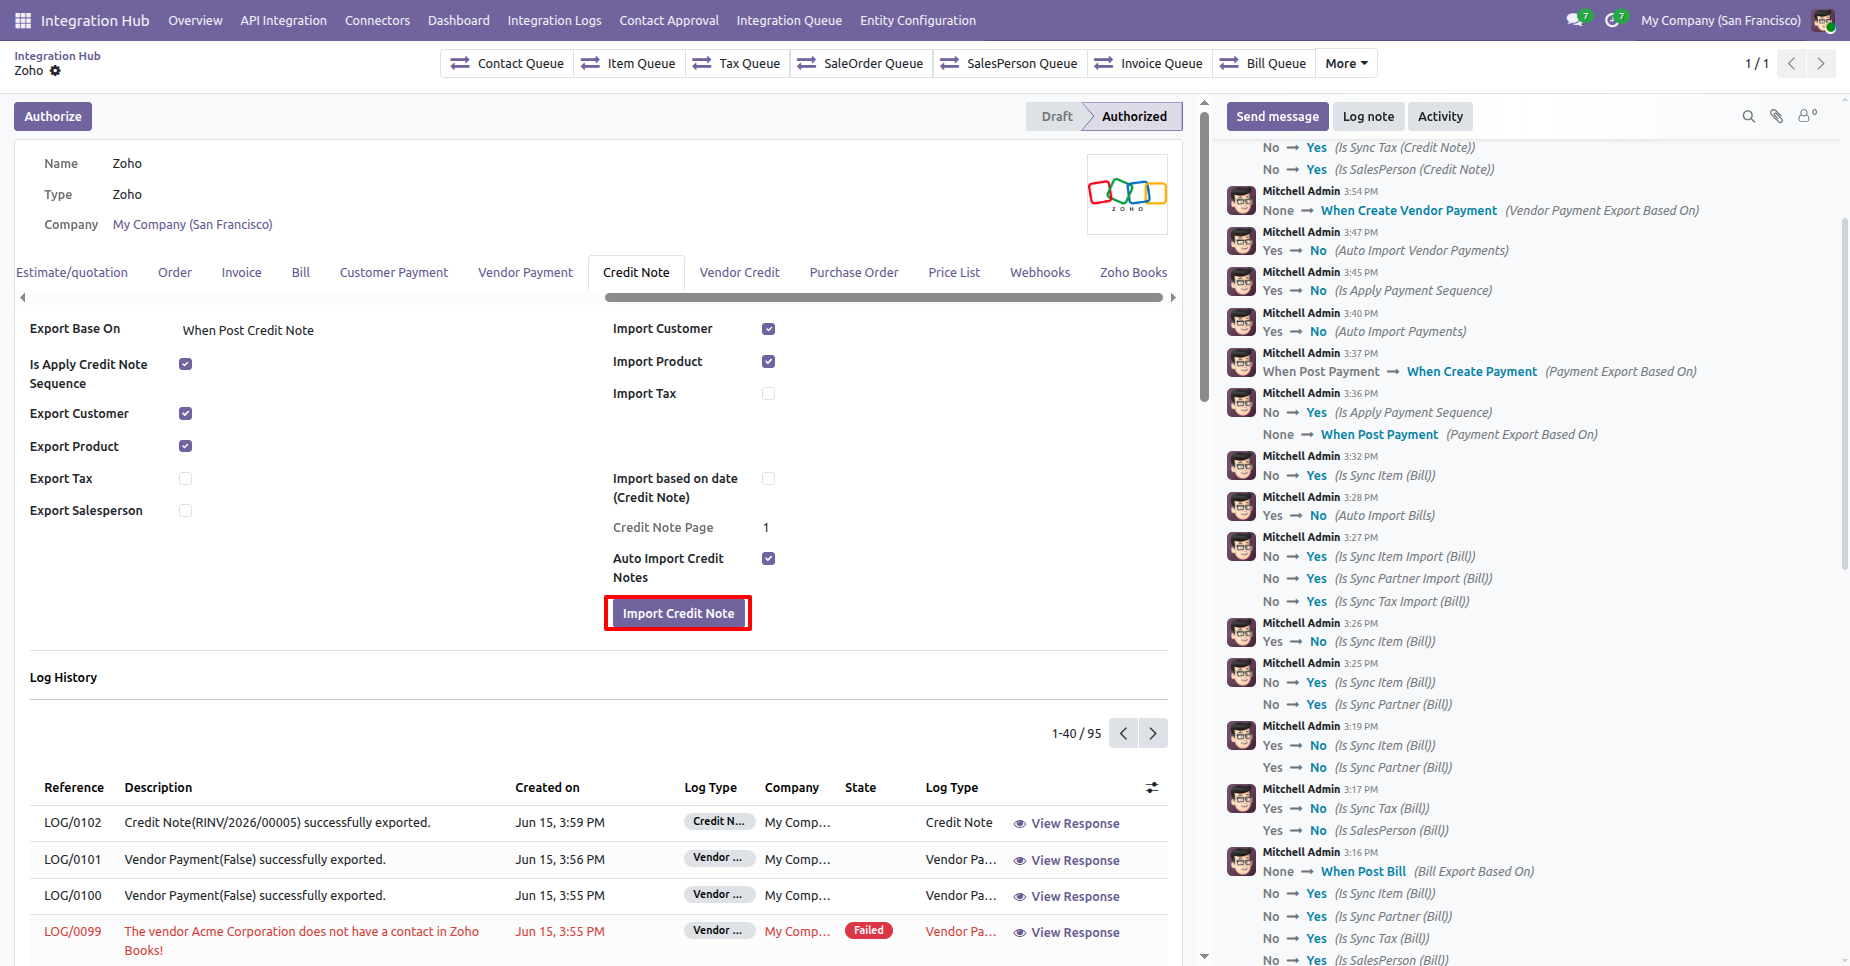This screenshot has width=1850, height=966.
Task: Switch to the Invoice tab
Action: click(241, 272)
